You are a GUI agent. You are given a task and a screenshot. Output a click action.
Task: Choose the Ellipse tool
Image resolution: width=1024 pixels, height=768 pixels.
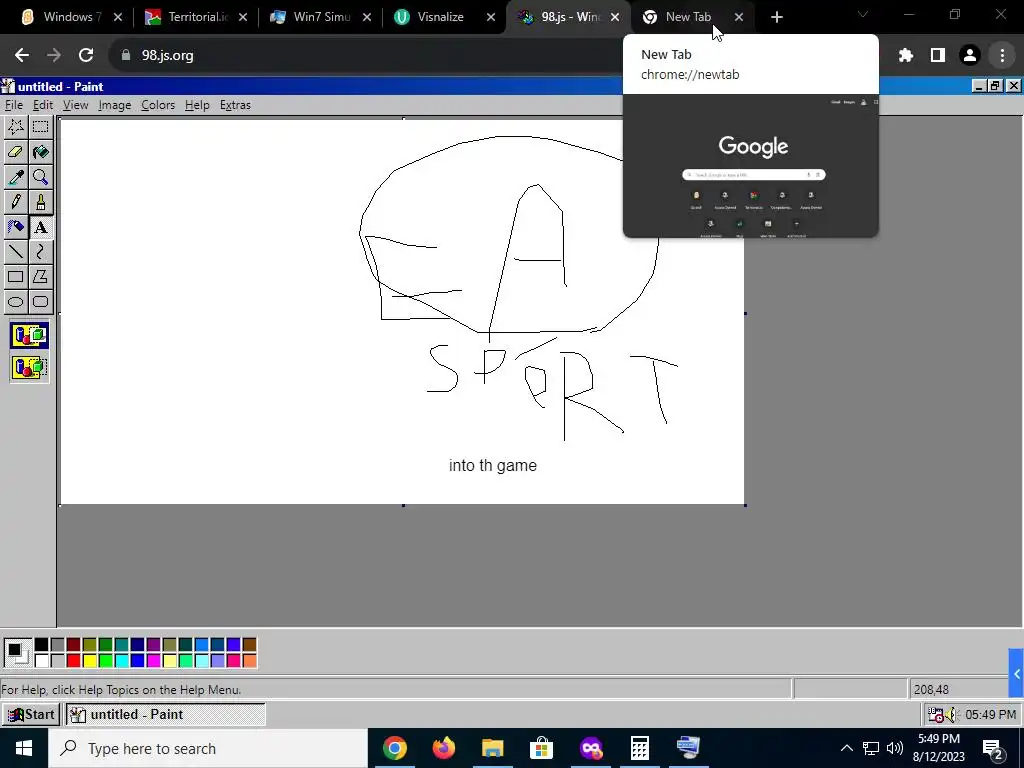click(x=16, y=301)
